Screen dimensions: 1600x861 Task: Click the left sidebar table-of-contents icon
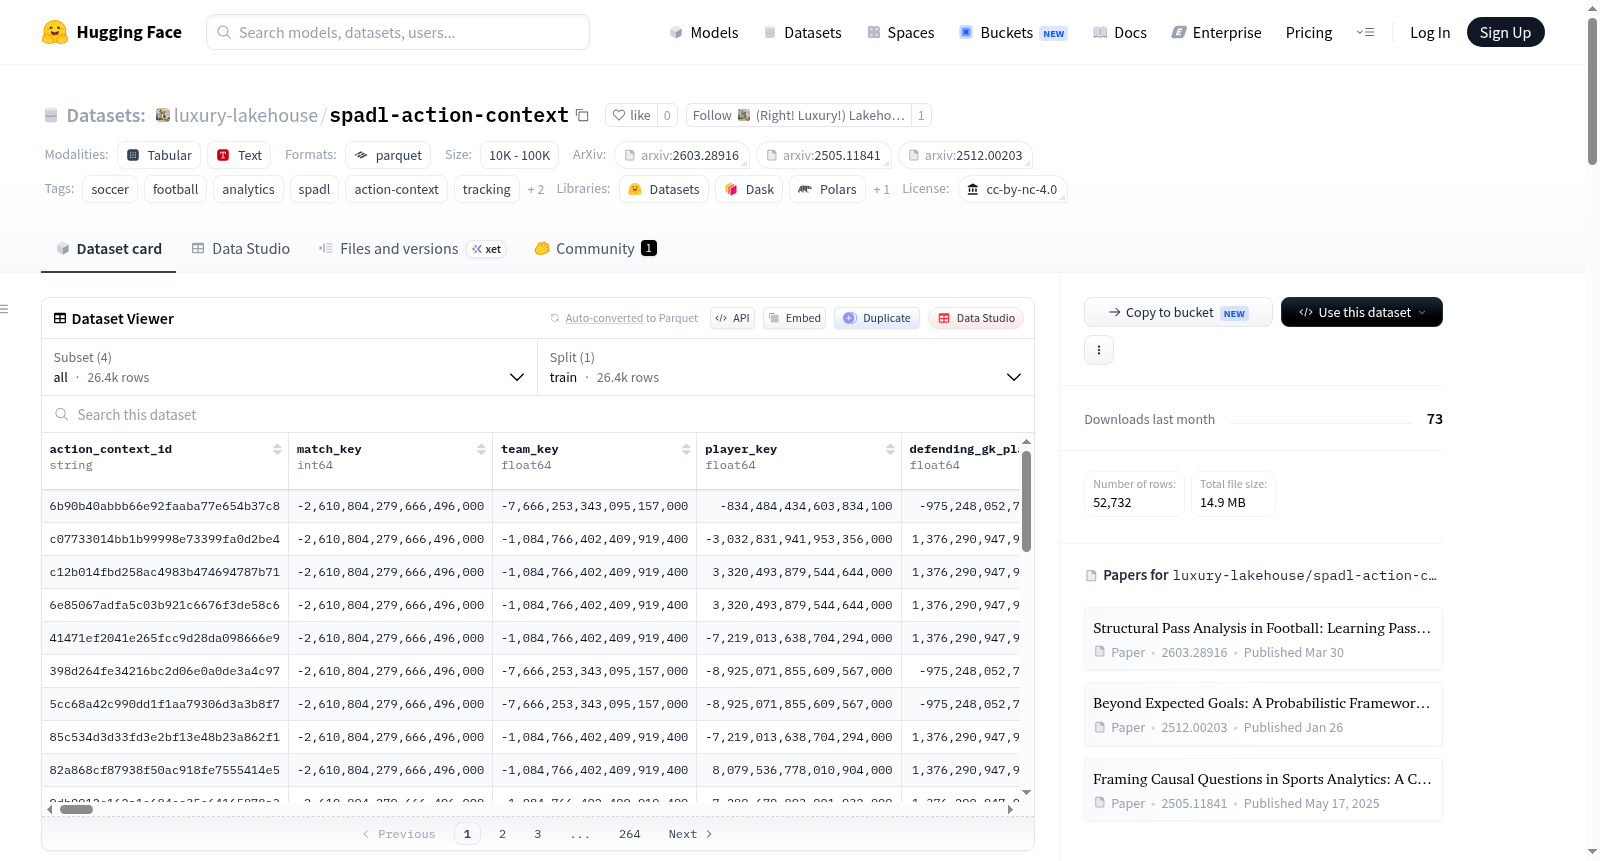(4, 309)
